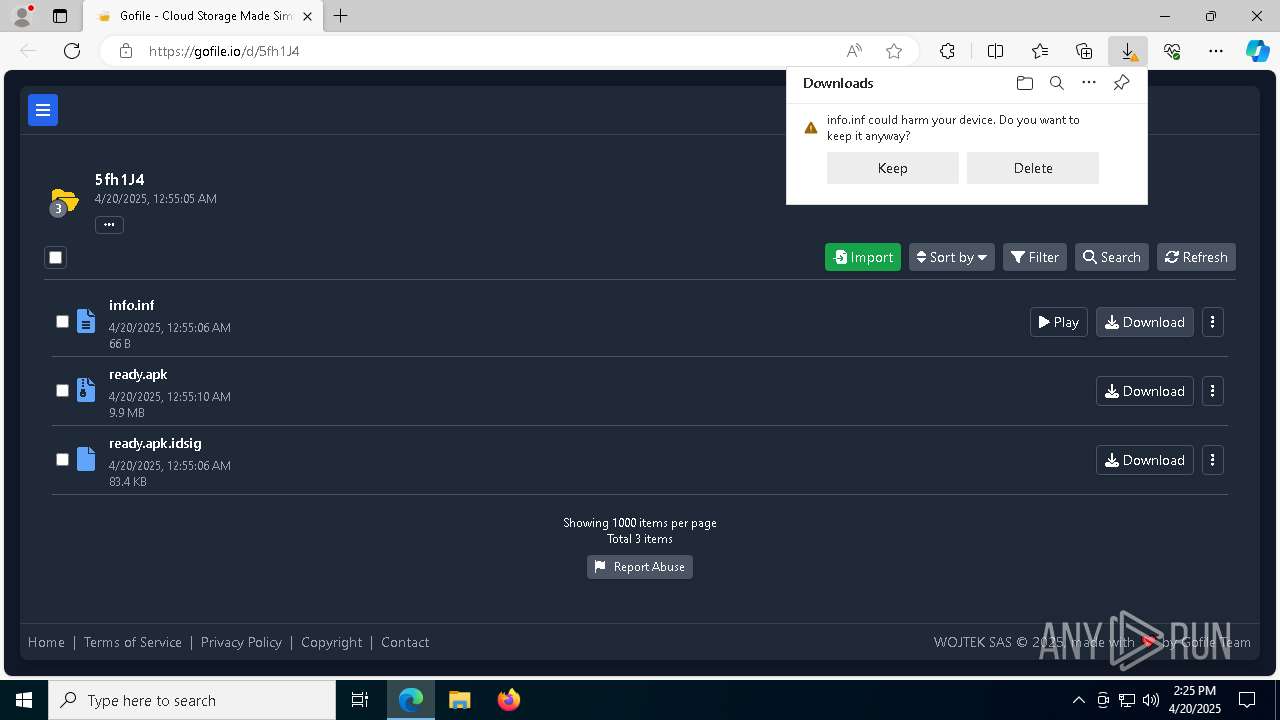The width and height of the screenshot is (1280, 720).
Task: Open more options in Downloads panel
Action: 1089,83
